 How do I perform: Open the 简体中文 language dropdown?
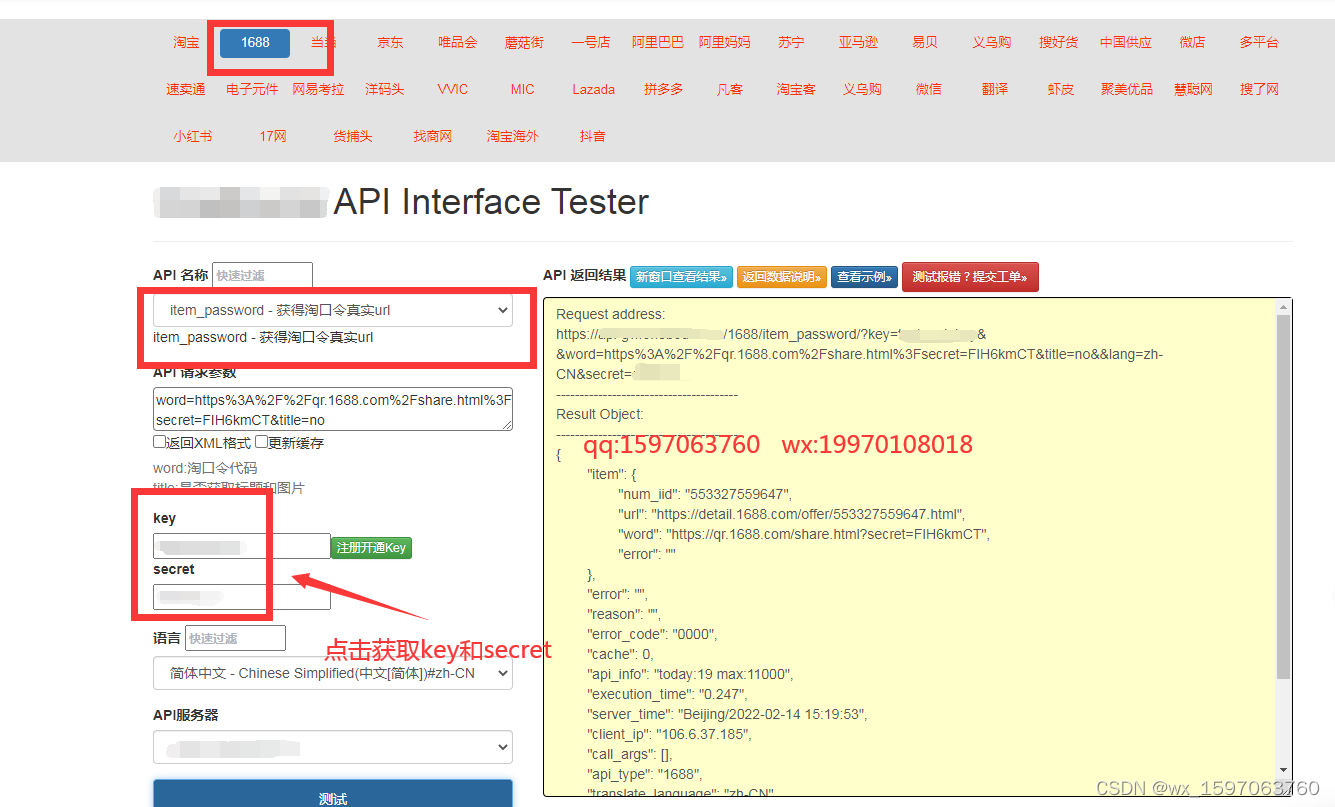[333, 673]
